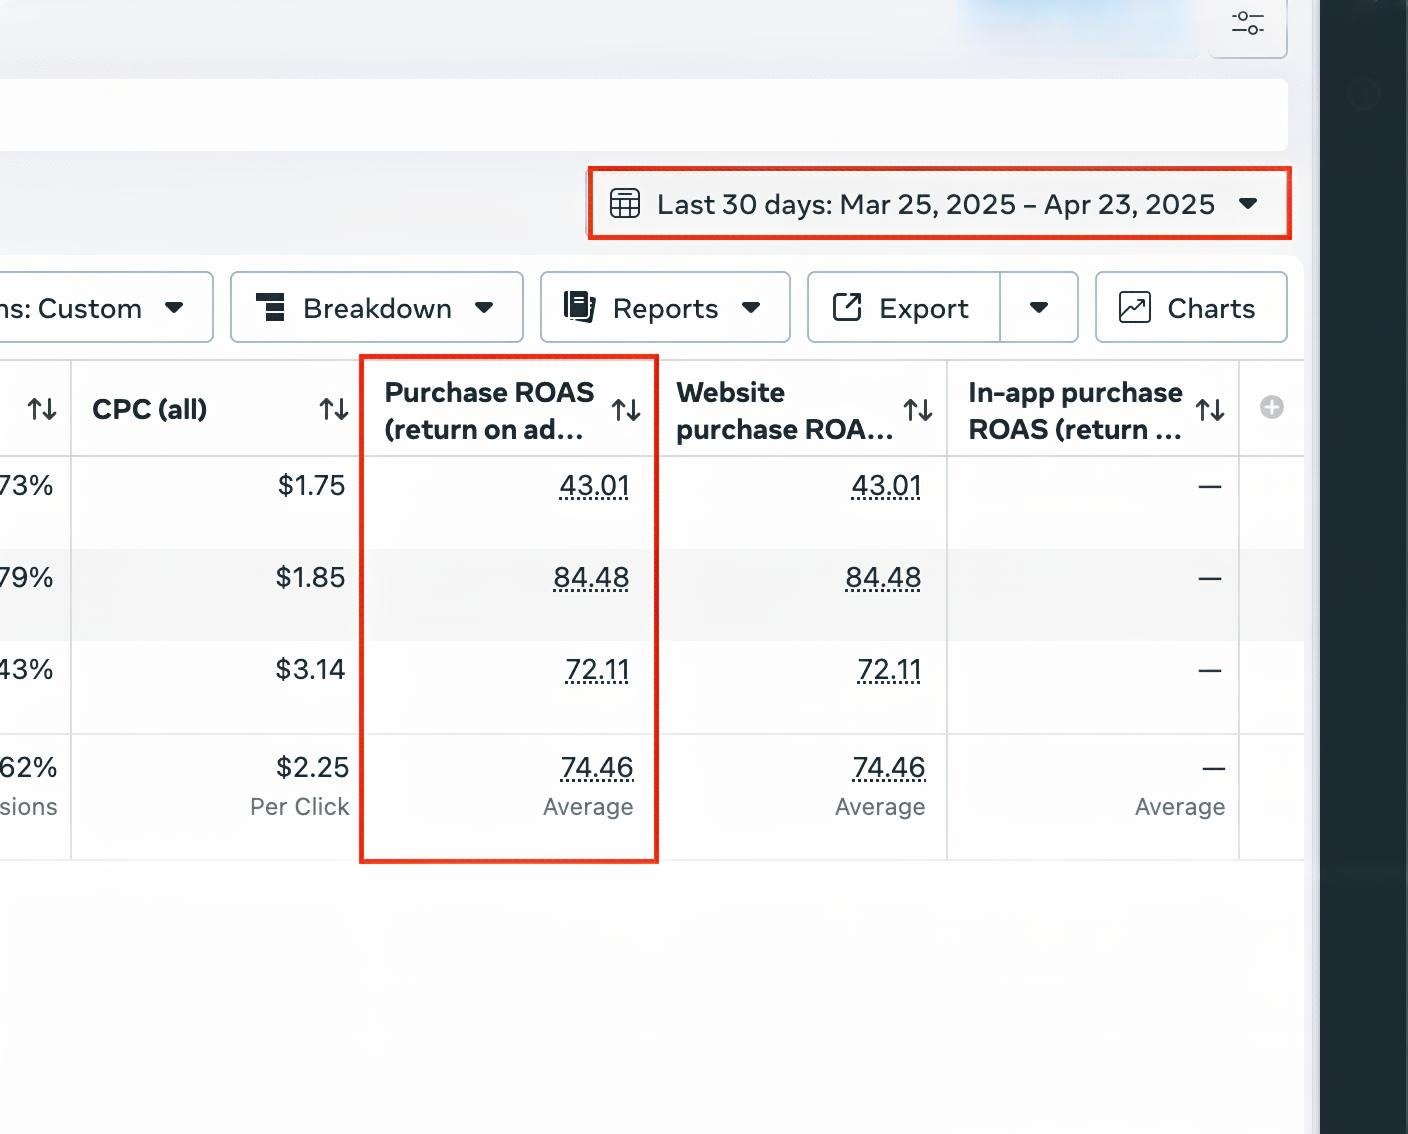This screenshot has width=1408, height=1134.
Task: Sort by CPC (all) column arrows
Action: [334, 410]
